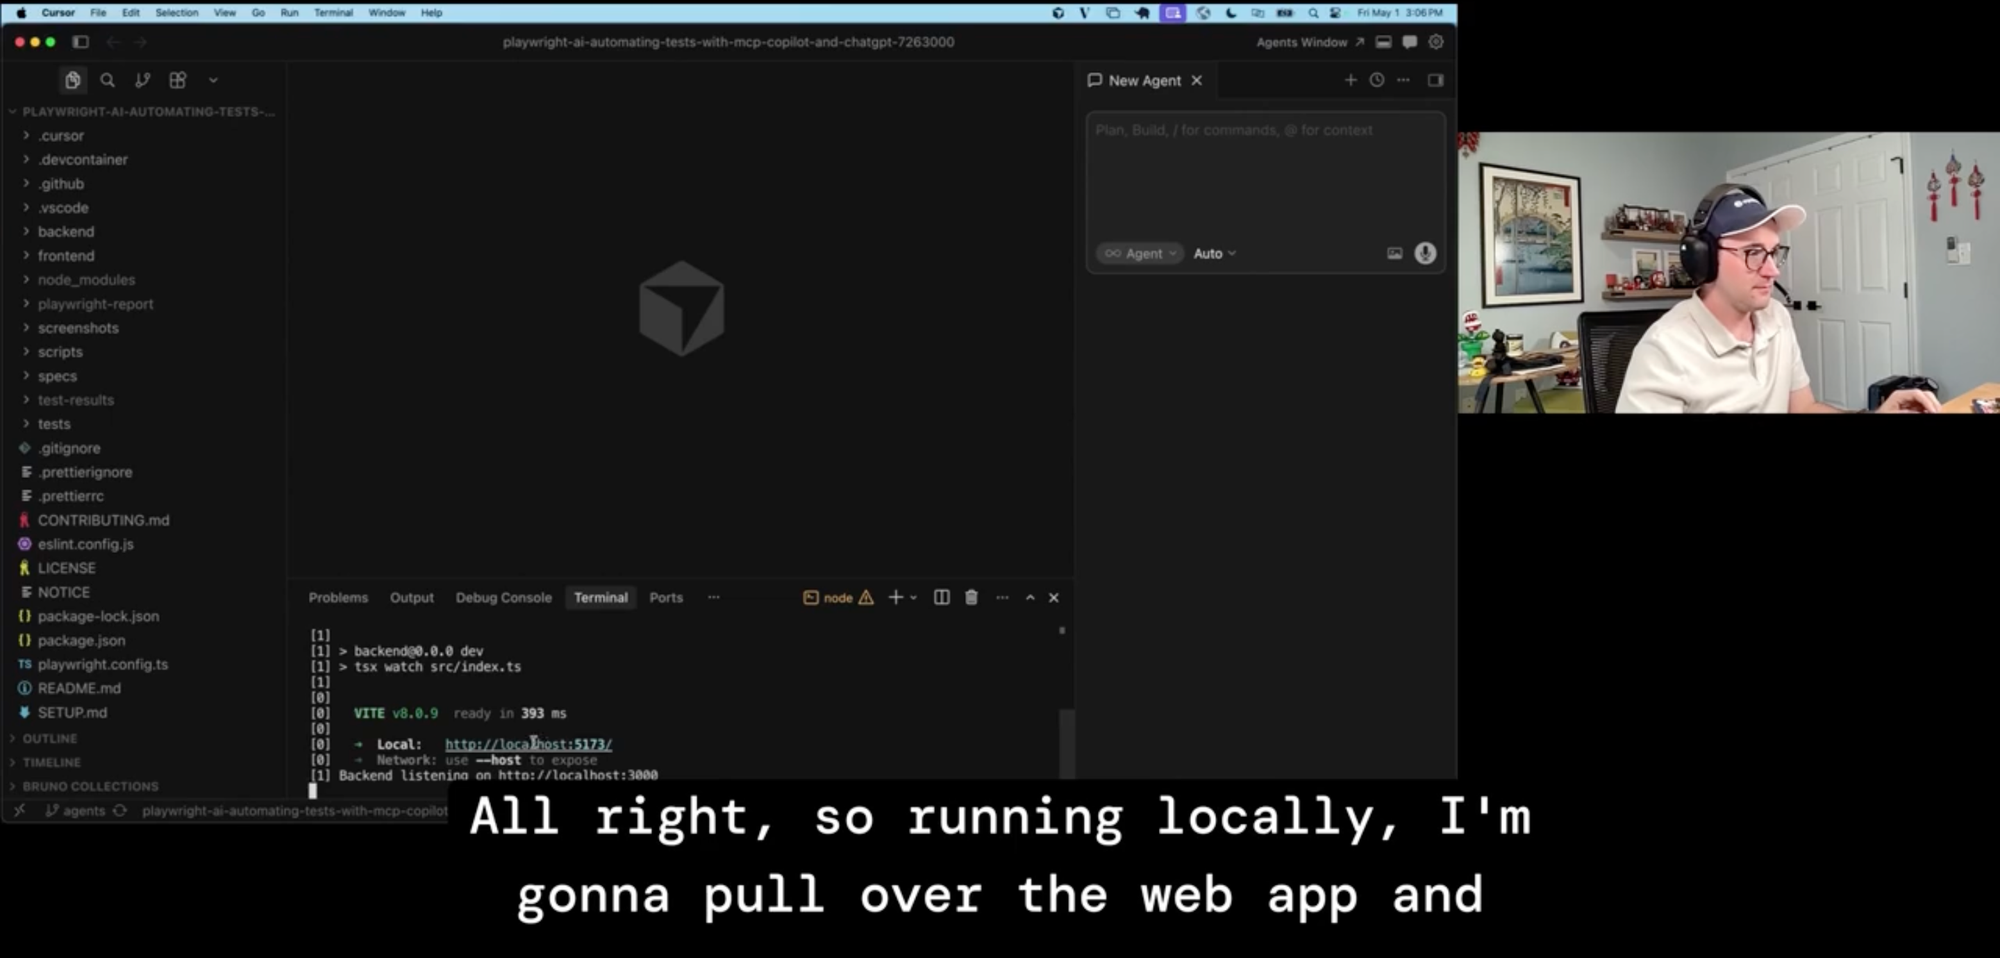Toggle the chat pane icon in title bar
The height and width of the screenshot is (958, 2000).
[1410, 42]
